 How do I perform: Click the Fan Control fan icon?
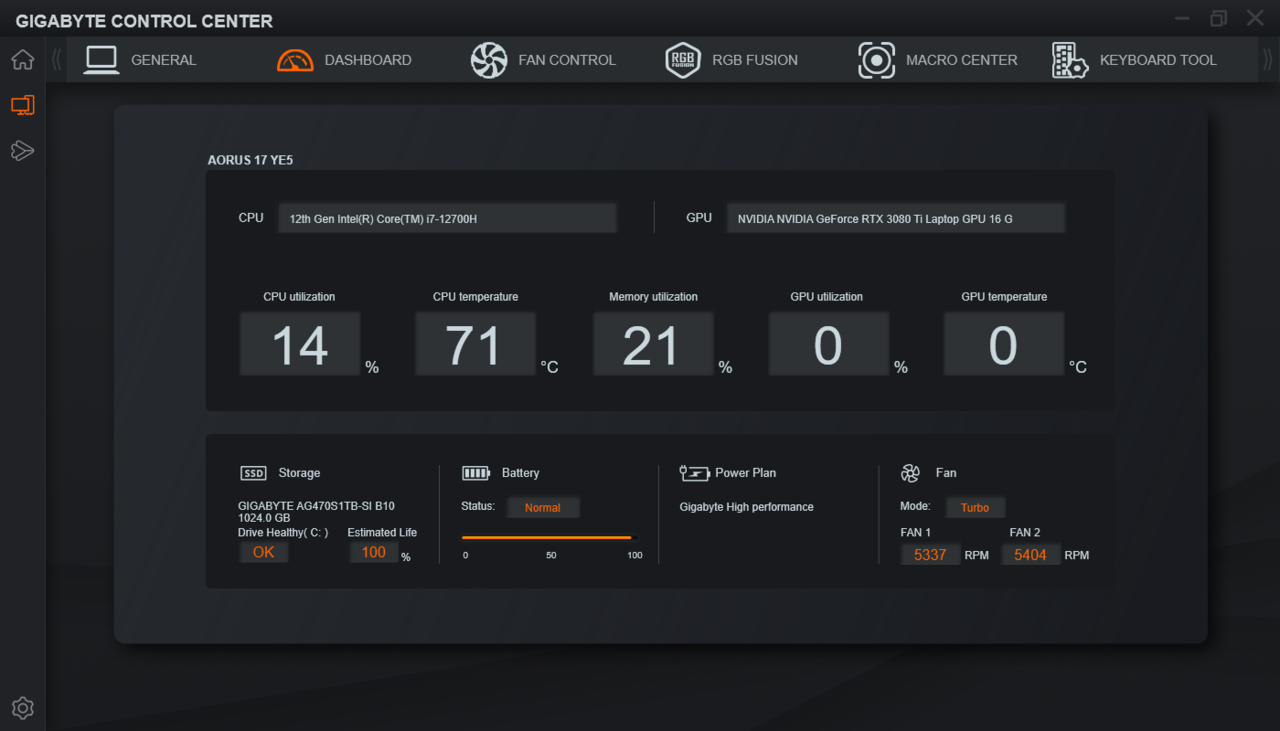tap(489, 60)
